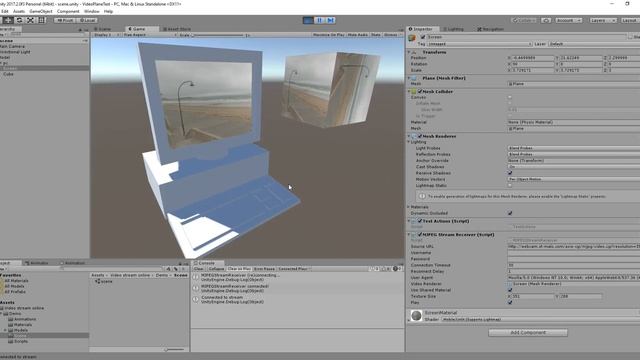Click the Mesh Collider component icon

coord(414,91)
